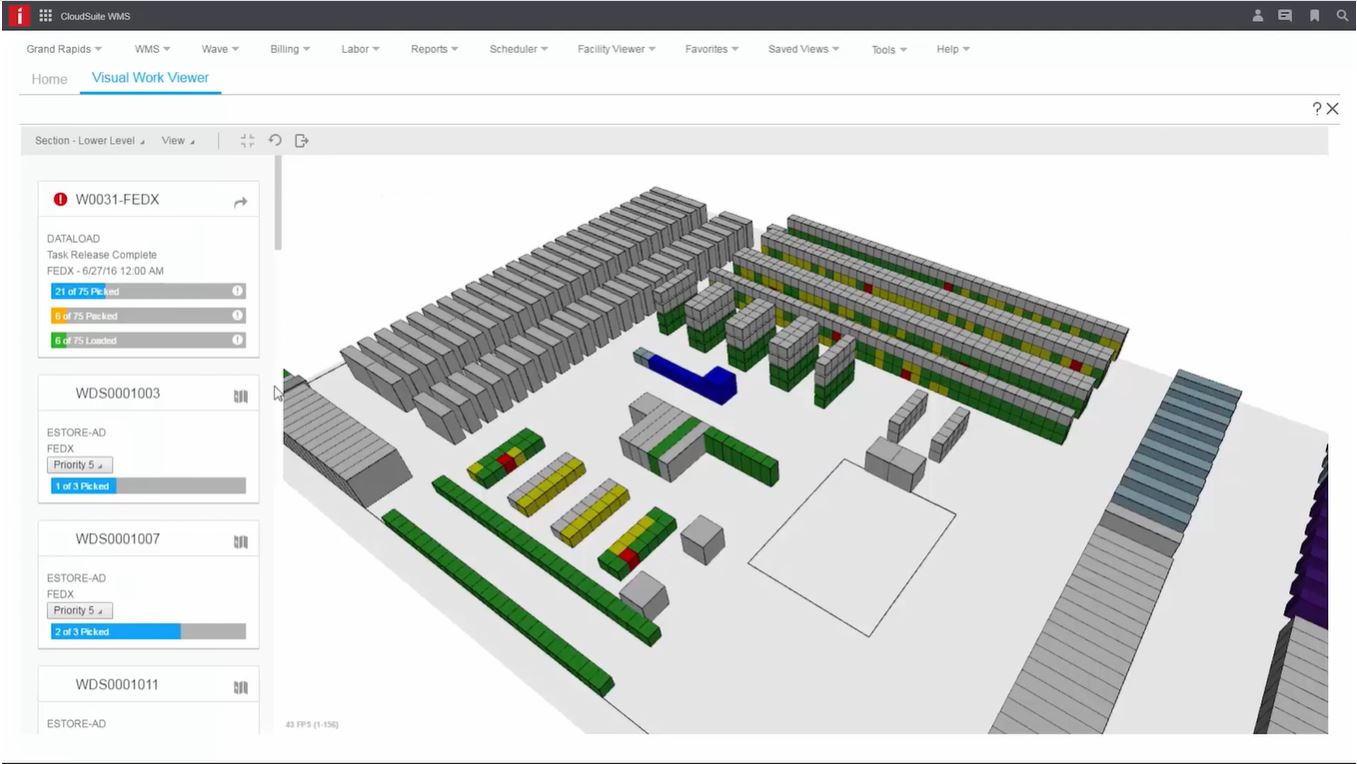Open the Scheduler menu
The image size is (1357, 764).
[518, 49]
